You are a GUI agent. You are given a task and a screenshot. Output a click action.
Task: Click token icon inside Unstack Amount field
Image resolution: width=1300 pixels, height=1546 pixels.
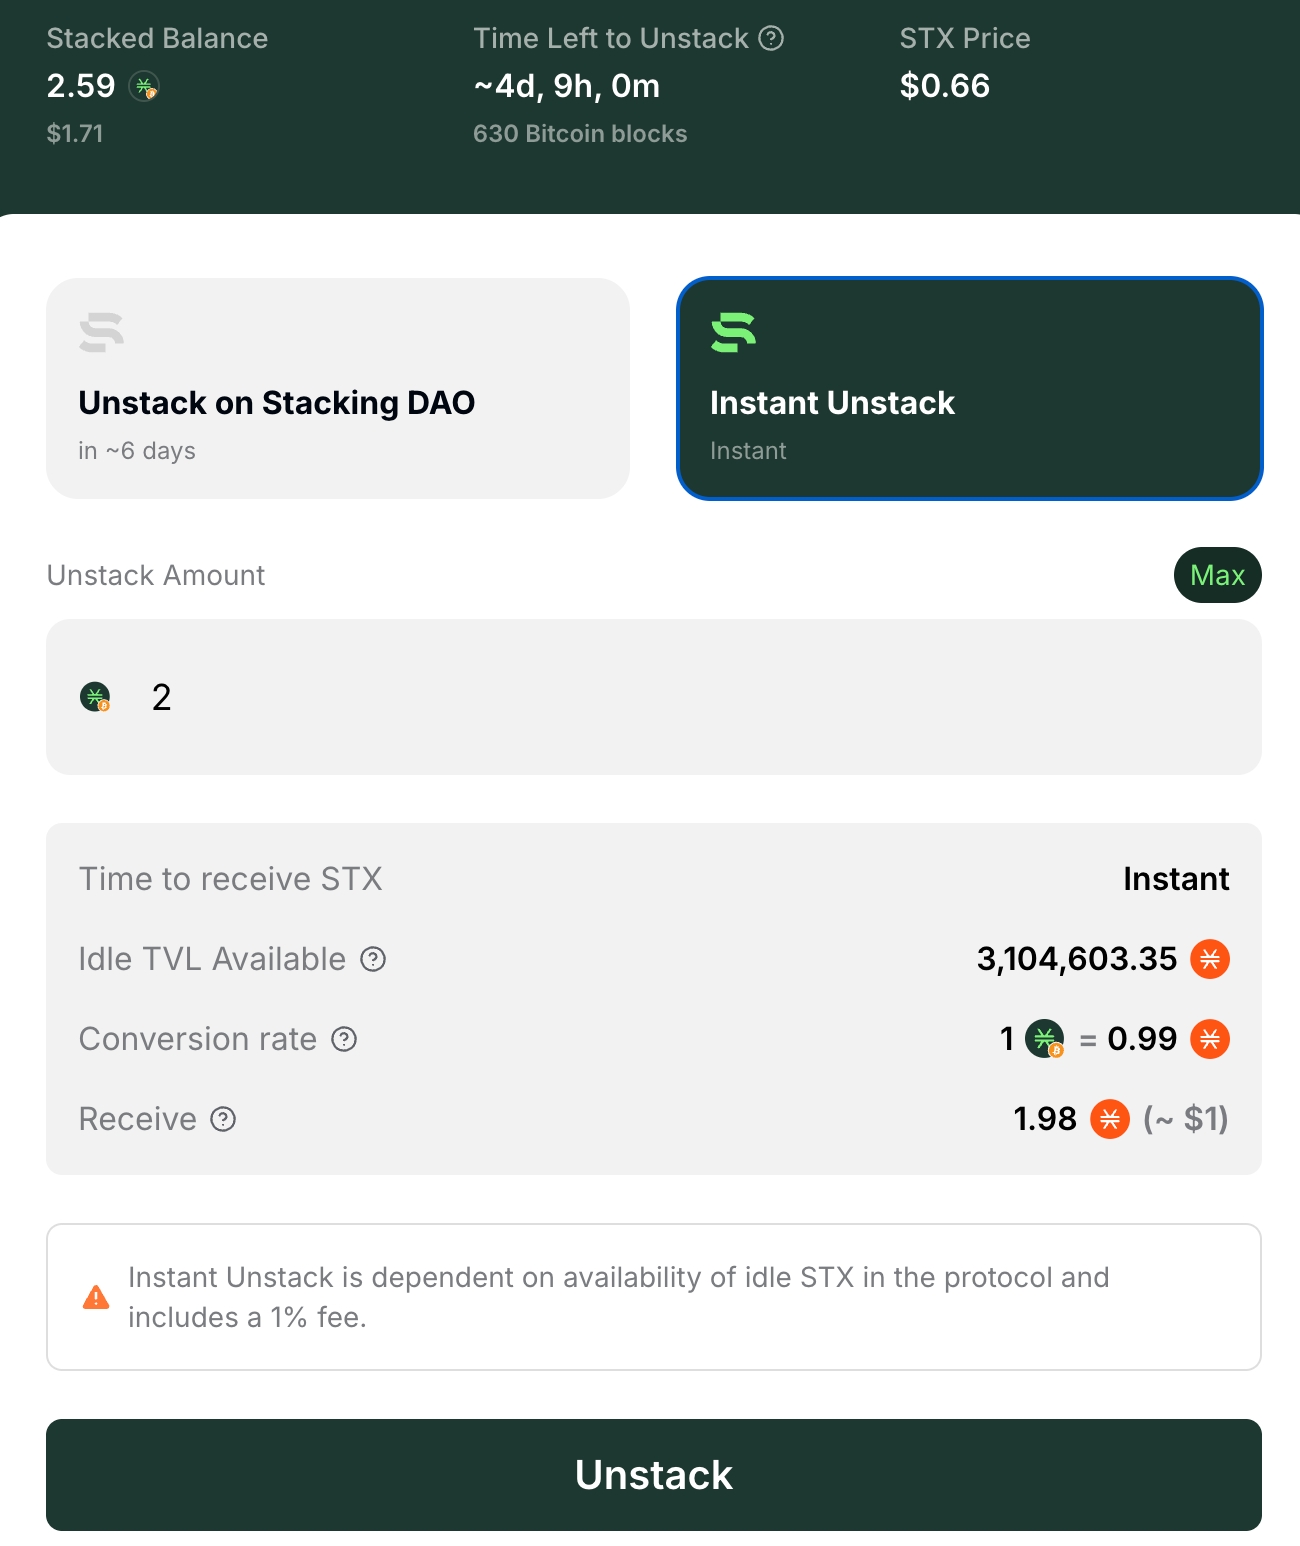pos(95,697)
